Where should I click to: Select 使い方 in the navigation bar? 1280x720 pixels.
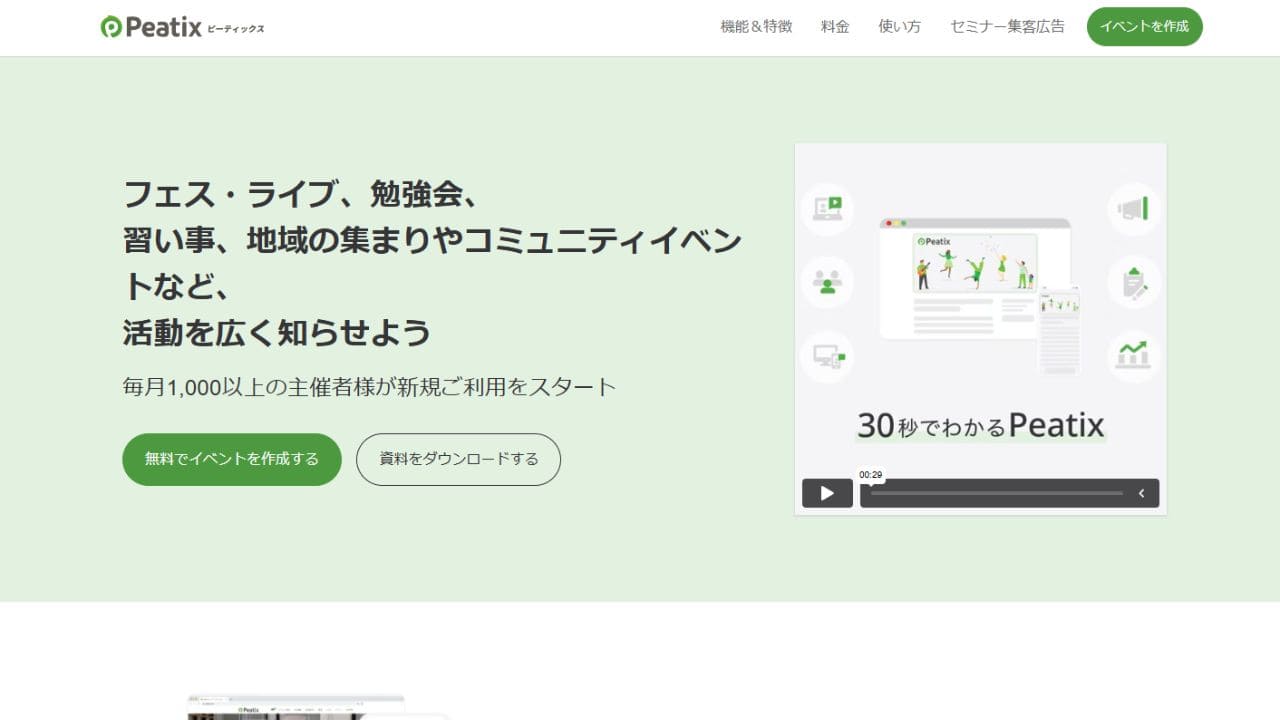[x=899, y=27]
